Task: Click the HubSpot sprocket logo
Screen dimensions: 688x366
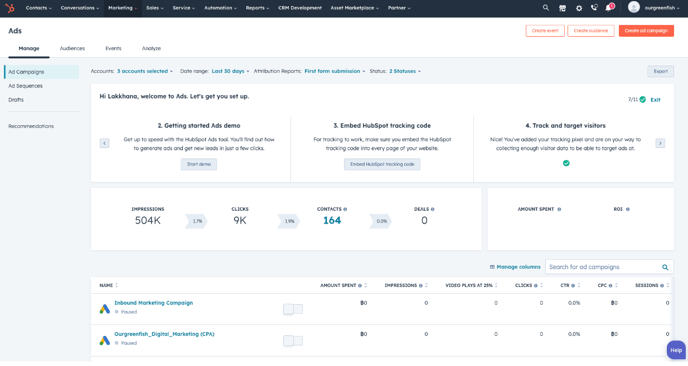Action: coord(10,8)
